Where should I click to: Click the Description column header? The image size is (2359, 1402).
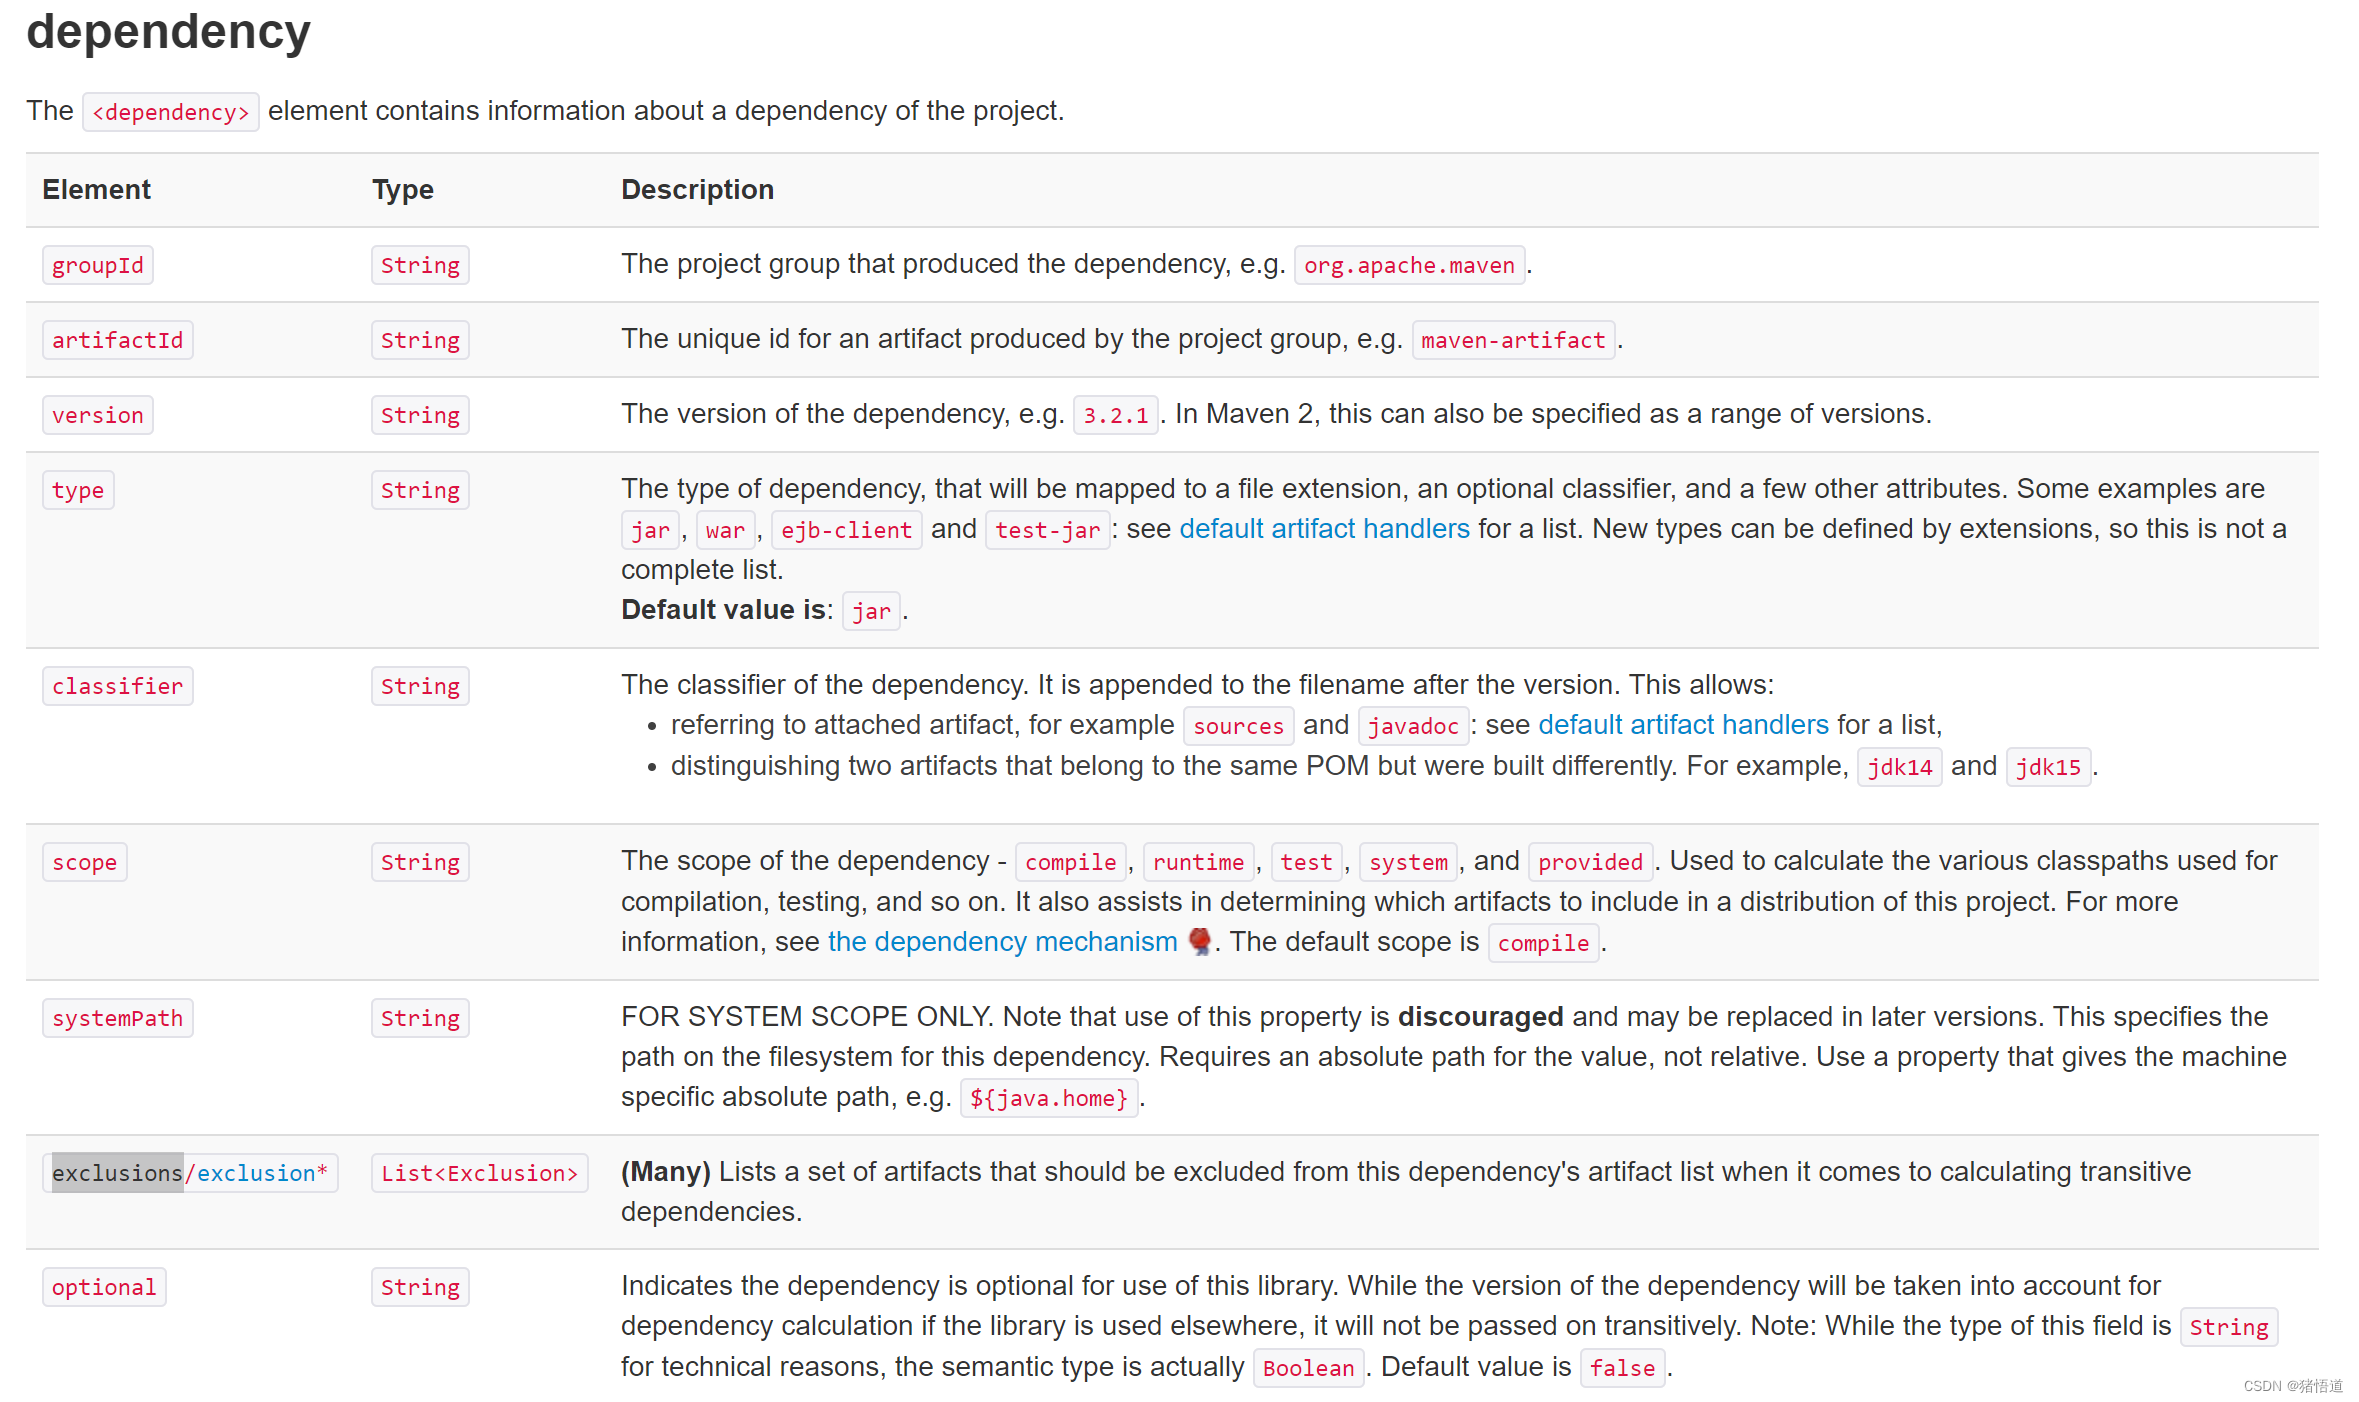[697, 190]
